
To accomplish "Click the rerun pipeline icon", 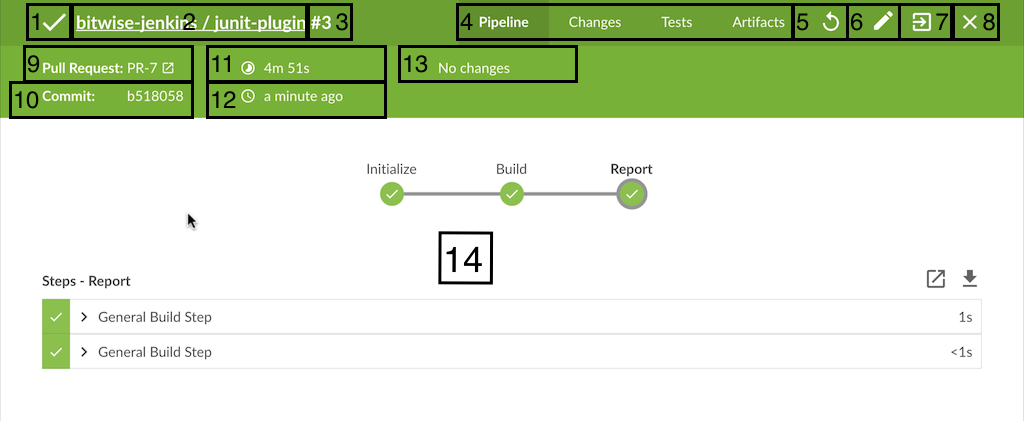I will coord(830,22).
